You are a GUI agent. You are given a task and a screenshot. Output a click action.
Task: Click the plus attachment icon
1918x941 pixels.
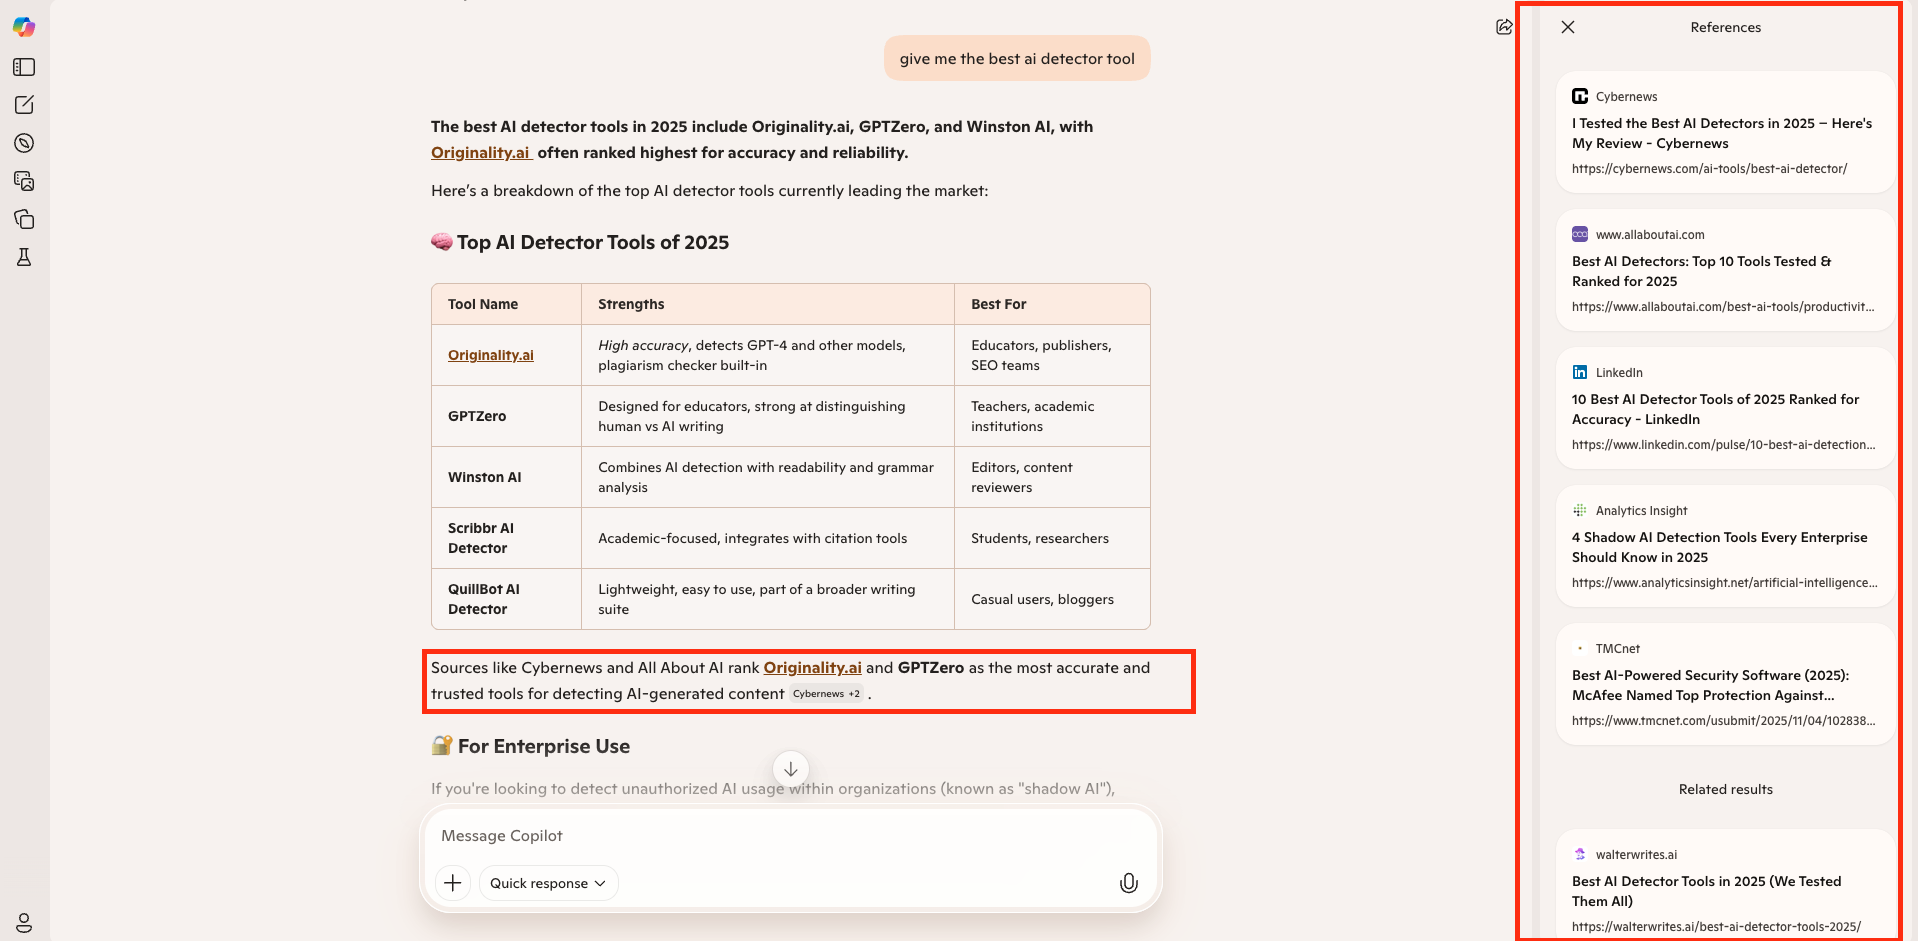tap(452, 883)
